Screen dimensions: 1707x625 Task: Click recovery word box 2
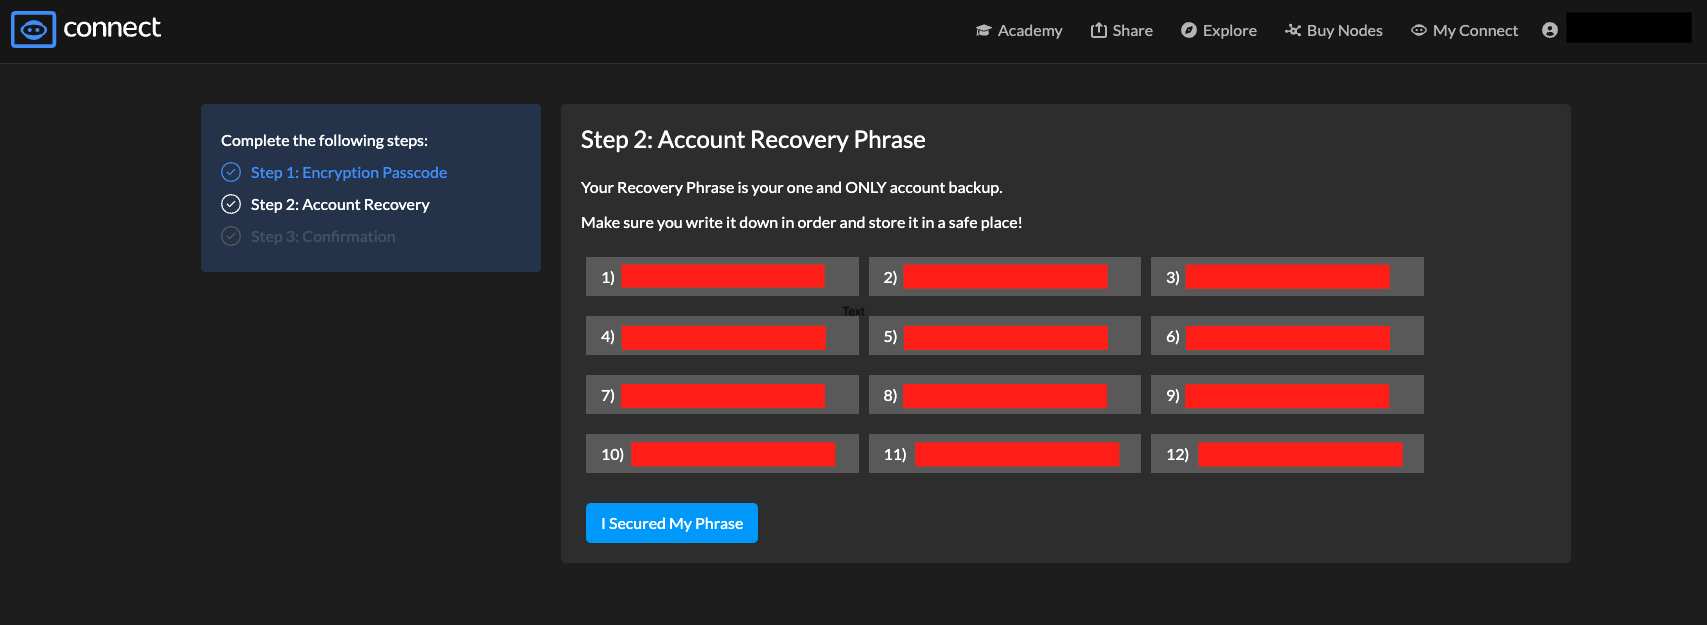point(1005,277)
